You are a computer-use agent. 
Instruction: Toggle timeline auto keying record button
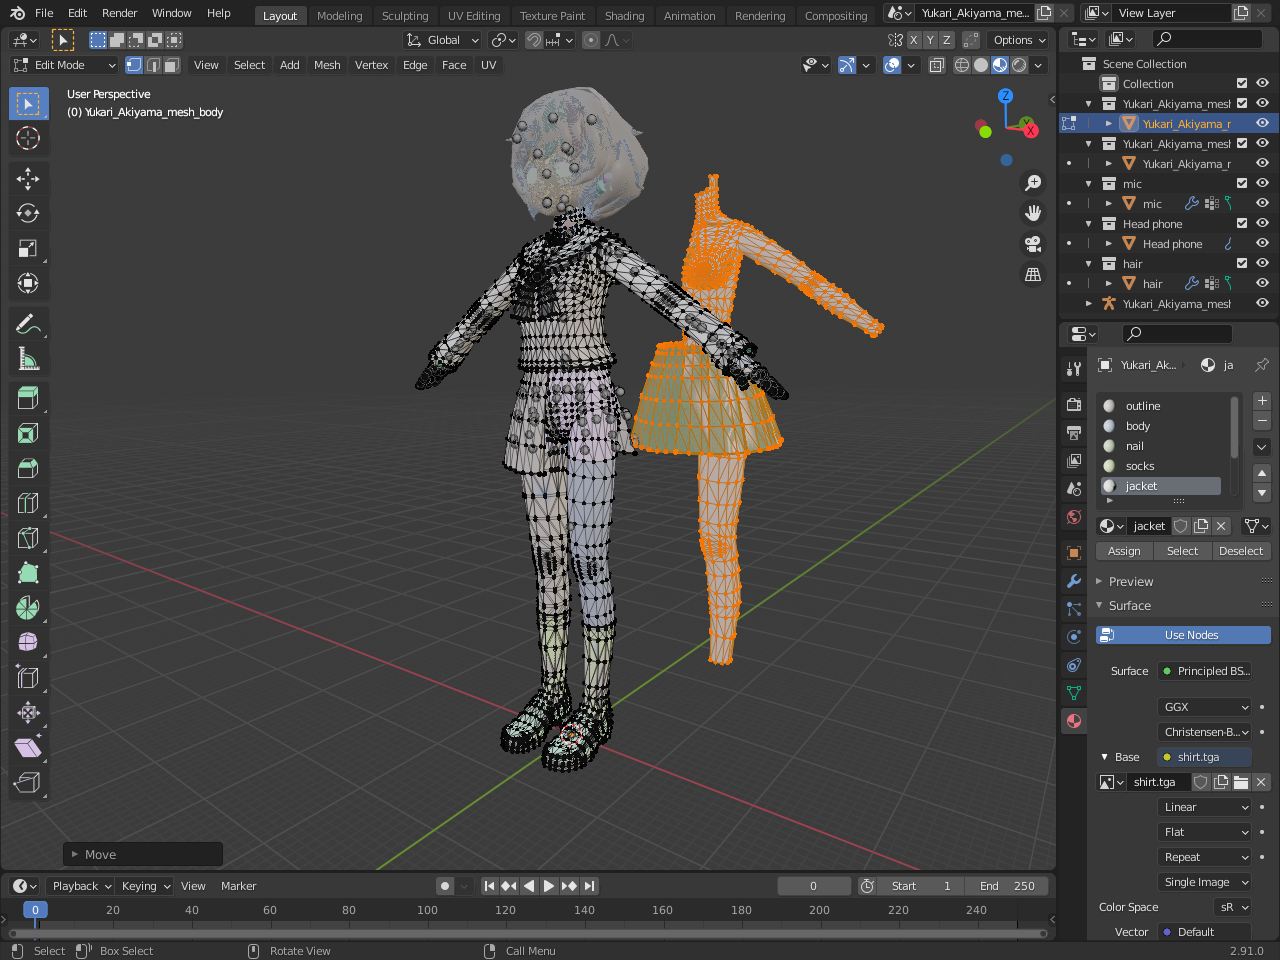tap(445, 886)
